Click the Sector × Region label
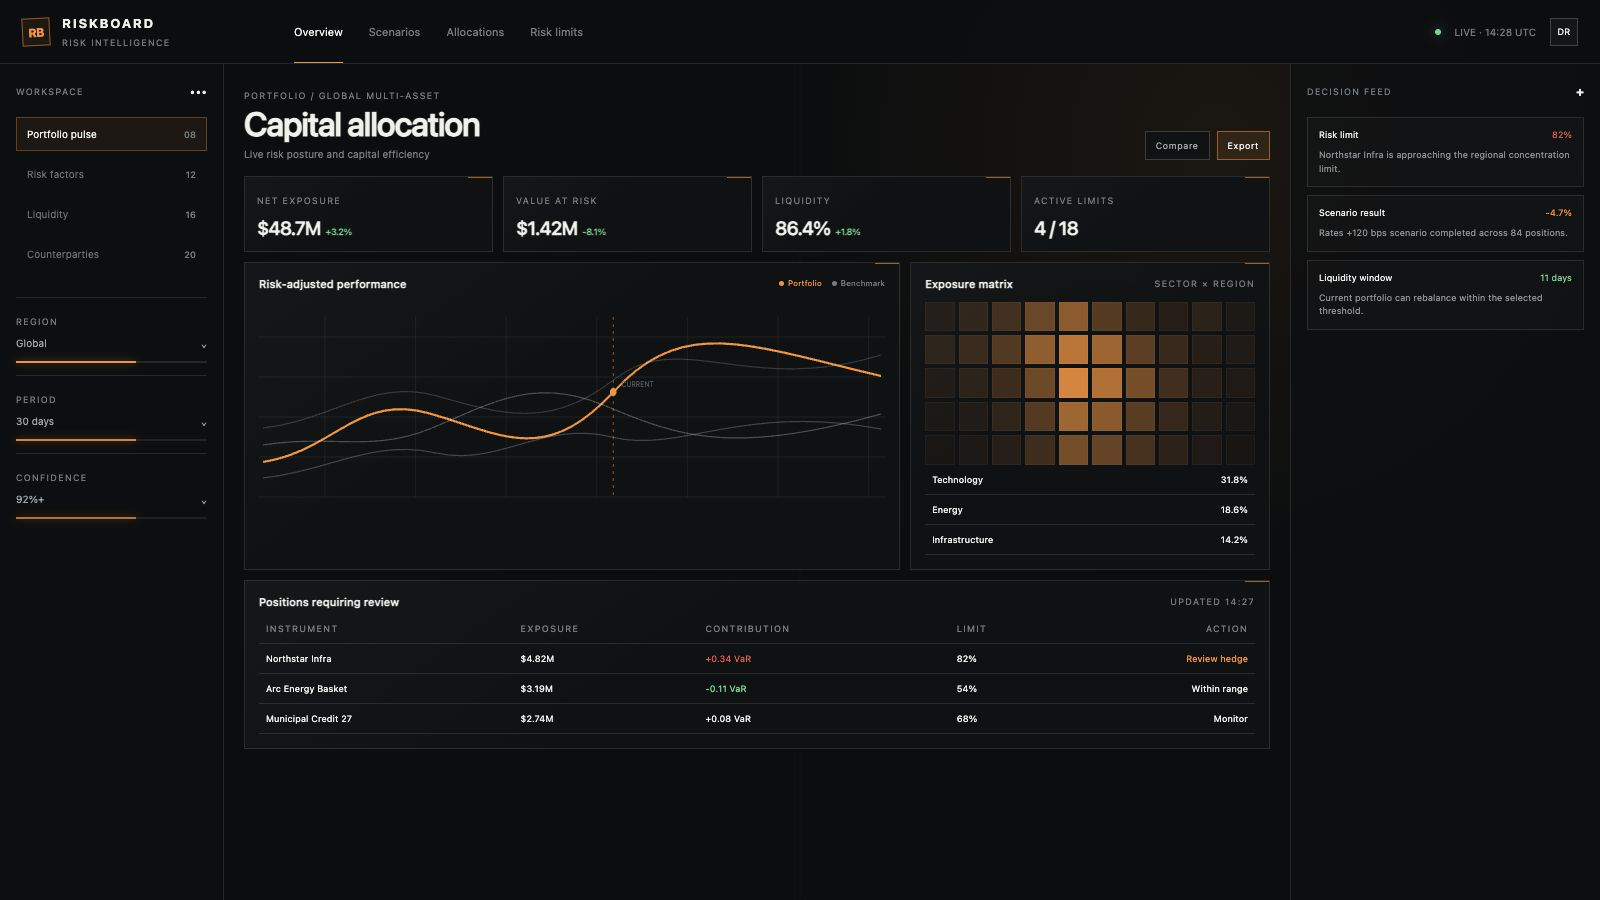1600x900 pixels. (x=1204, y=284)
